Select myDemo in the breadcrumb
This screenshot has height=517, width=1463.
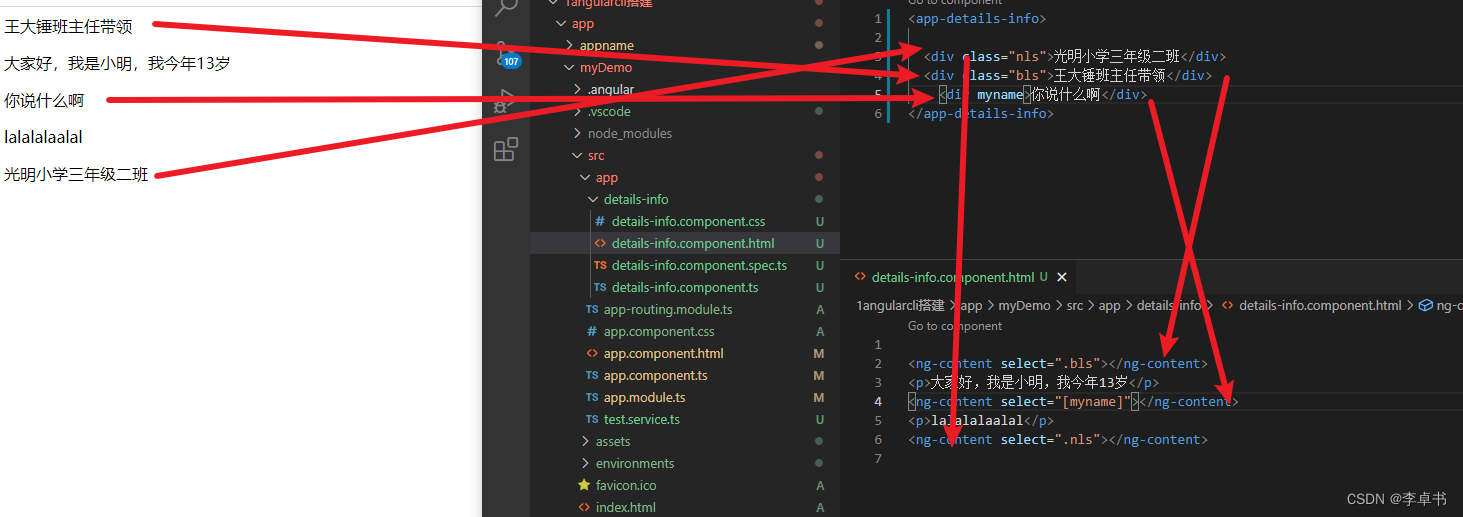tap(1024, 305)
